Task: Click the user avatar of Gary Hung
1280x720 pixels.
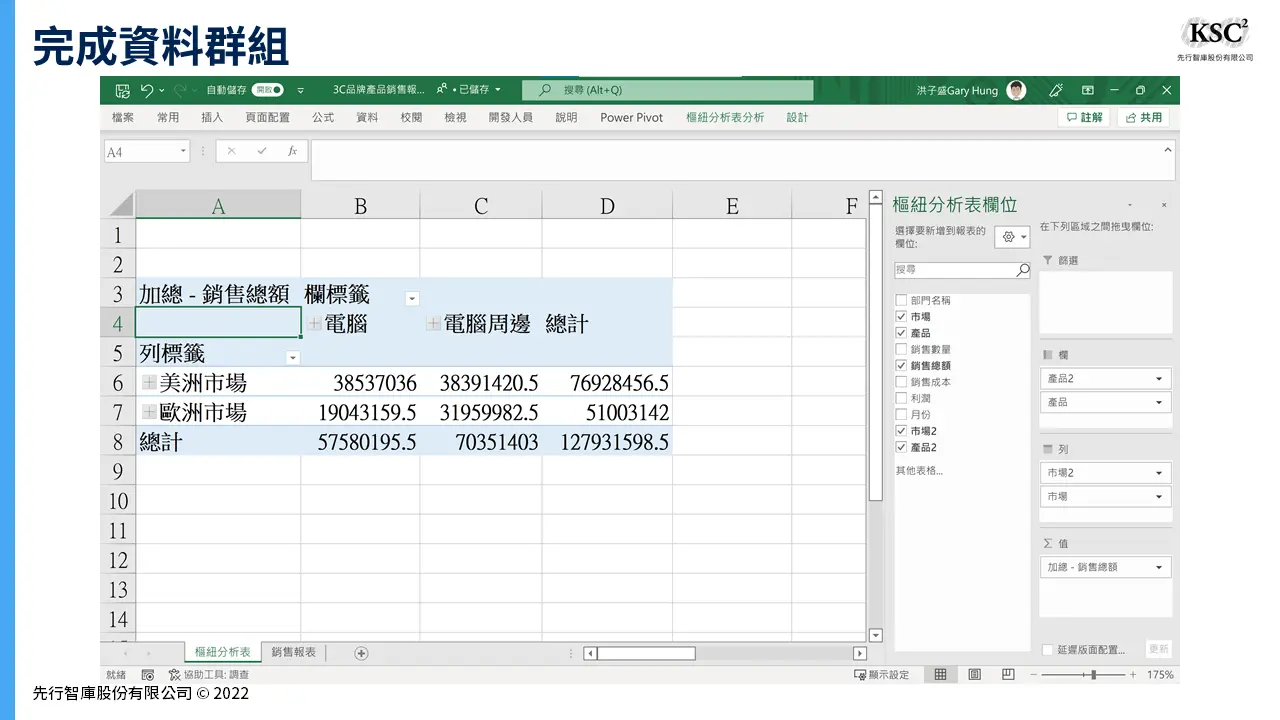Action: [x=1016, y=90]
